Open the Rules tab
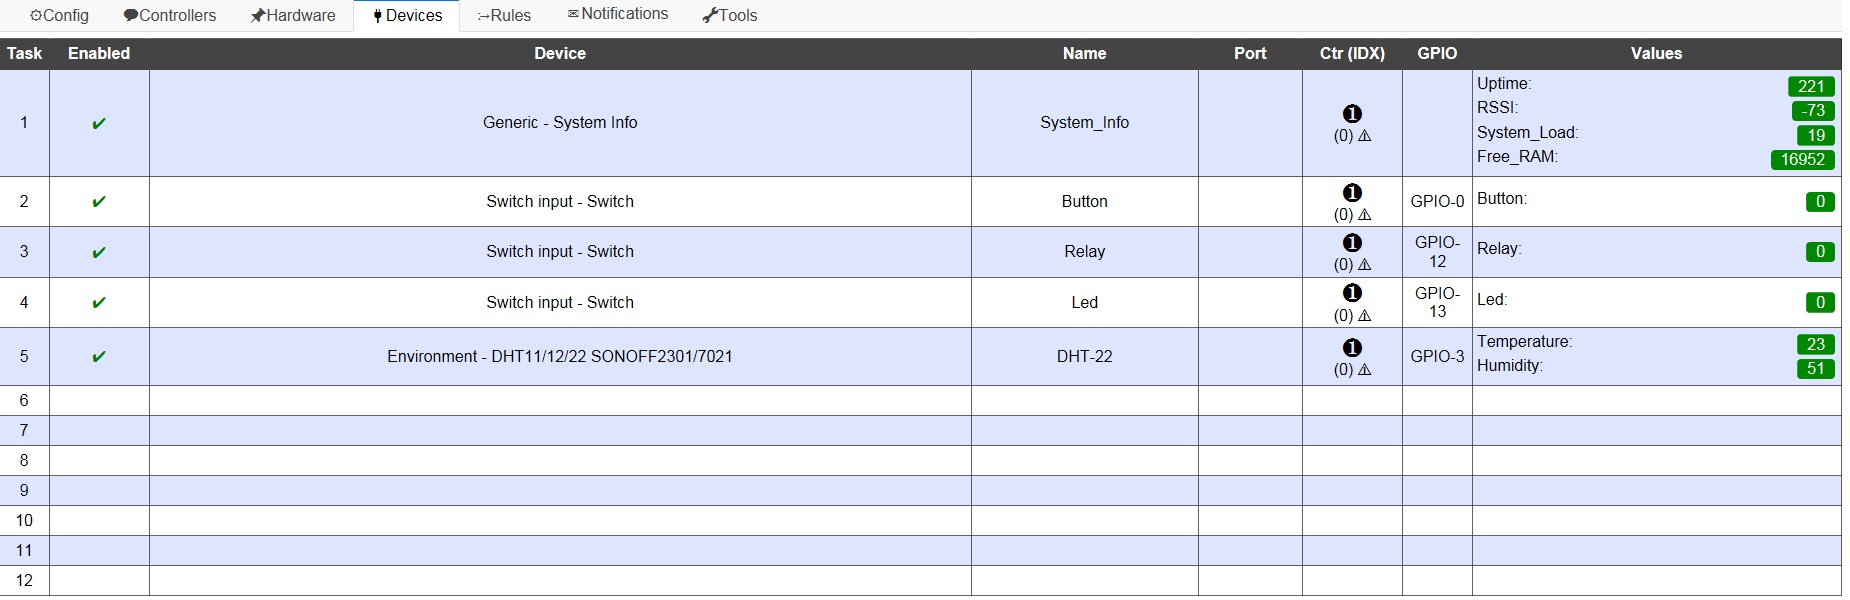Screen dimensions: 1850x600 [x=504, y=16]
